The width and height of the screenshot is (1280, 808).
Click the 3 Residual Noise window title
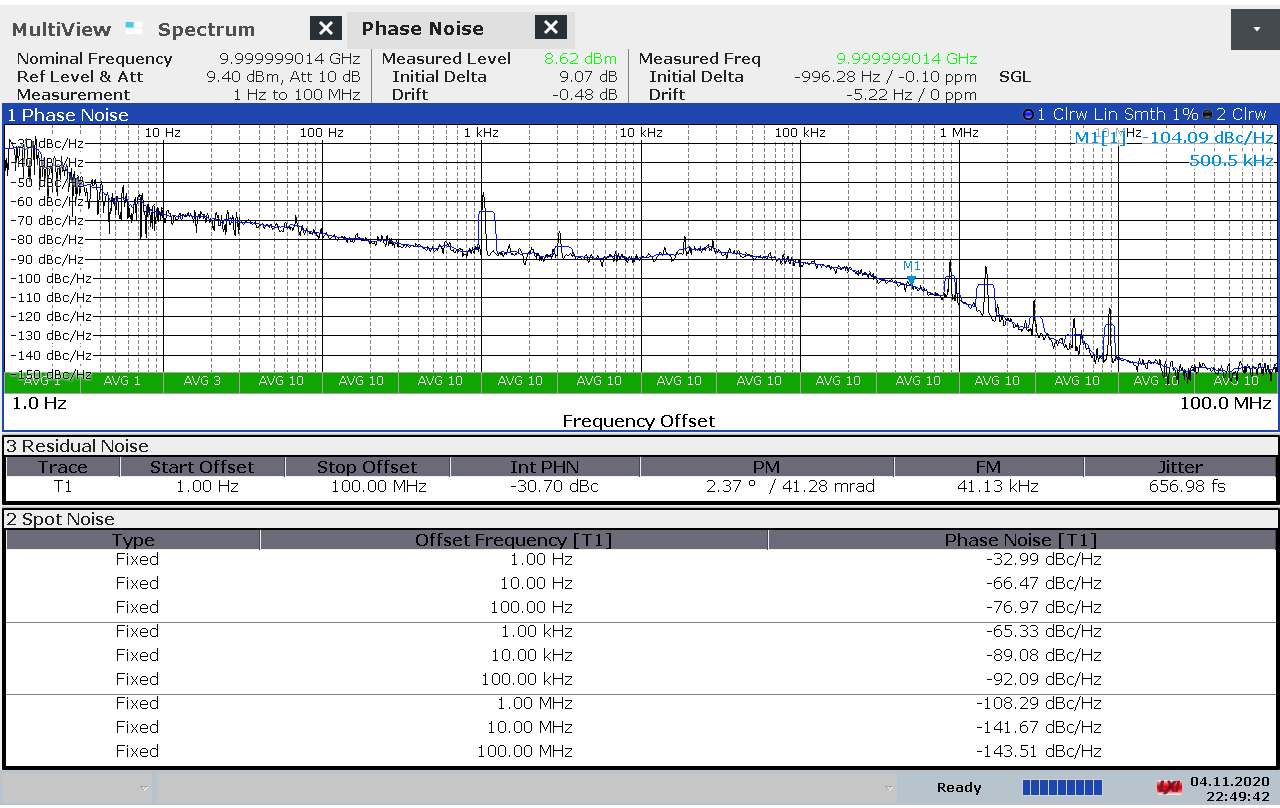78,446
